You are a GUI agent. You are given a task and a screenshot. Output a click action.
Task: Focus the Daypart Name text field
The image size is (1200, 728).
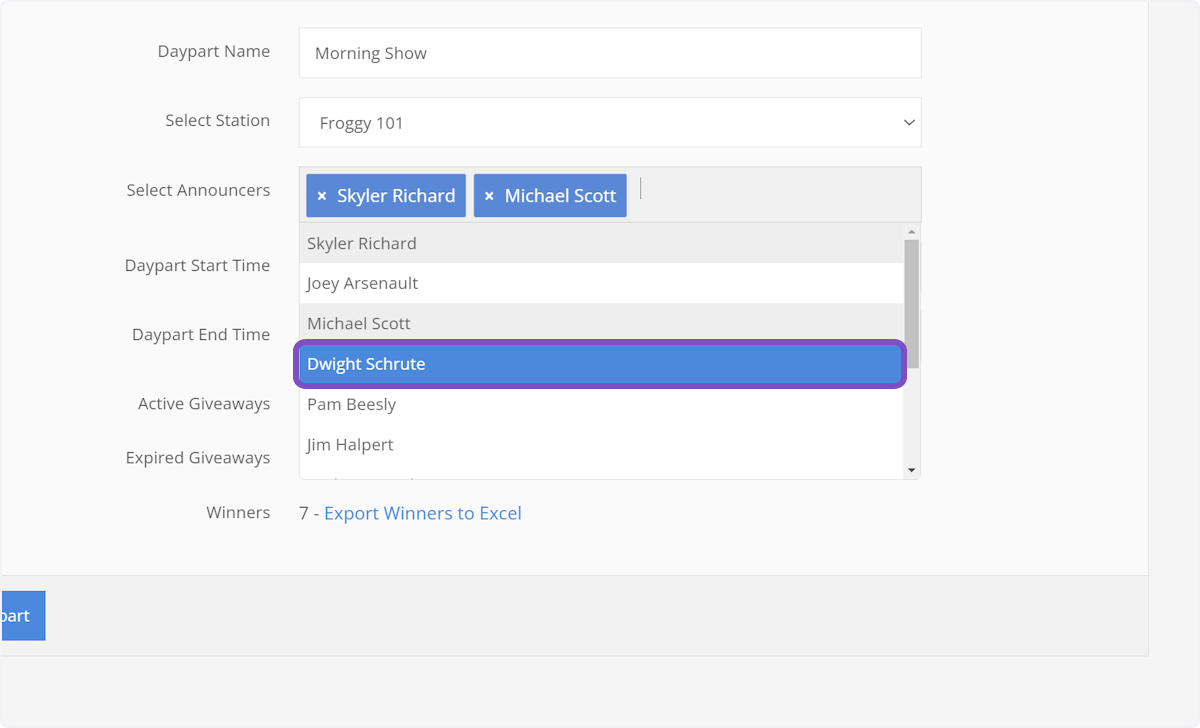pos(609,53)
